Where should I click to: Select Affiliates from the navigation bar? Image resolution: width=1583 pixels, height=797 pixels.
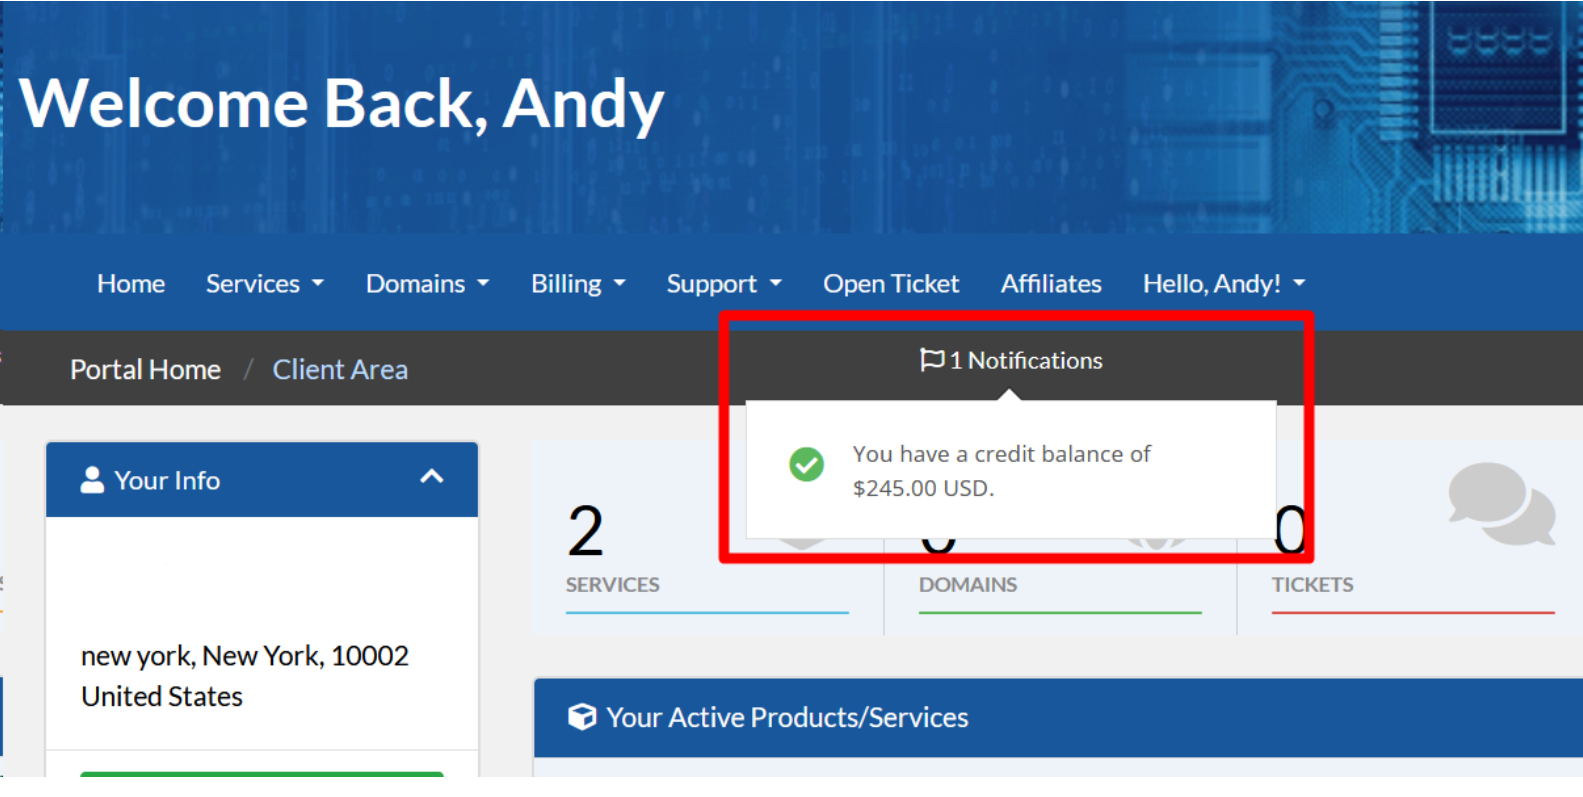click(1051, 284)
